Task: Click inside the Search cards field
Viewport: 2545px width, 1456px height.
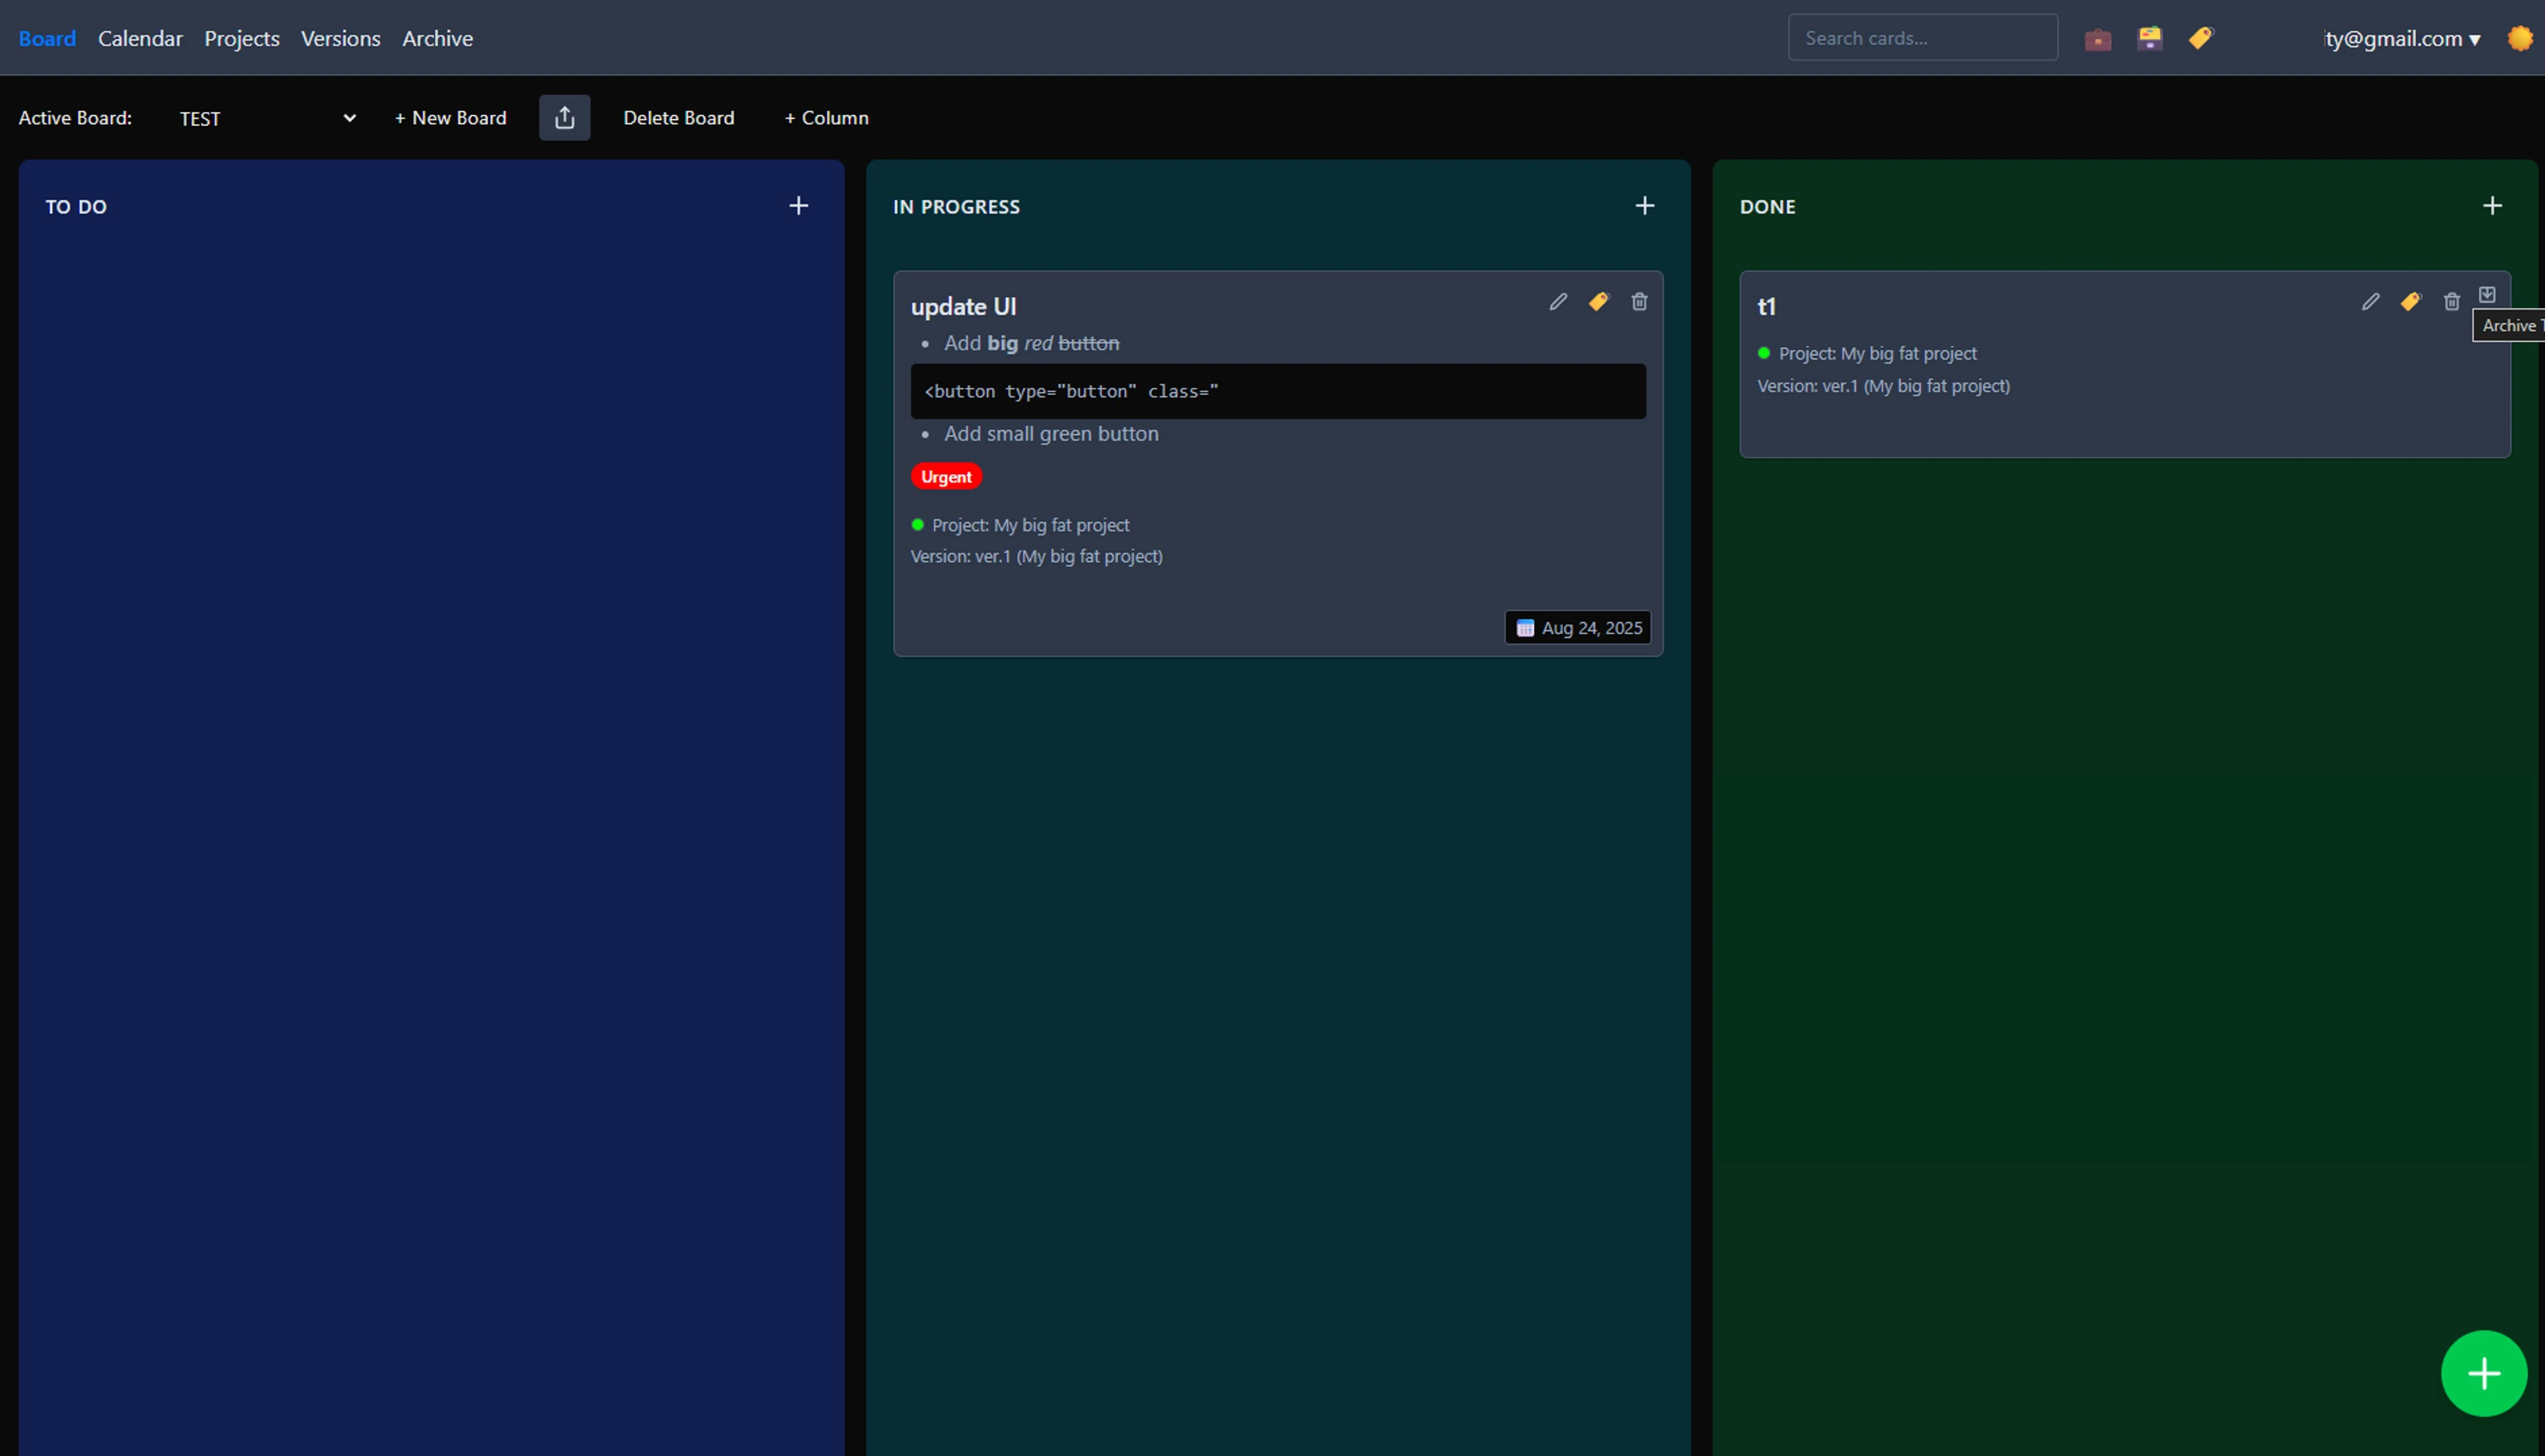Action: (x=1921, y=37)
